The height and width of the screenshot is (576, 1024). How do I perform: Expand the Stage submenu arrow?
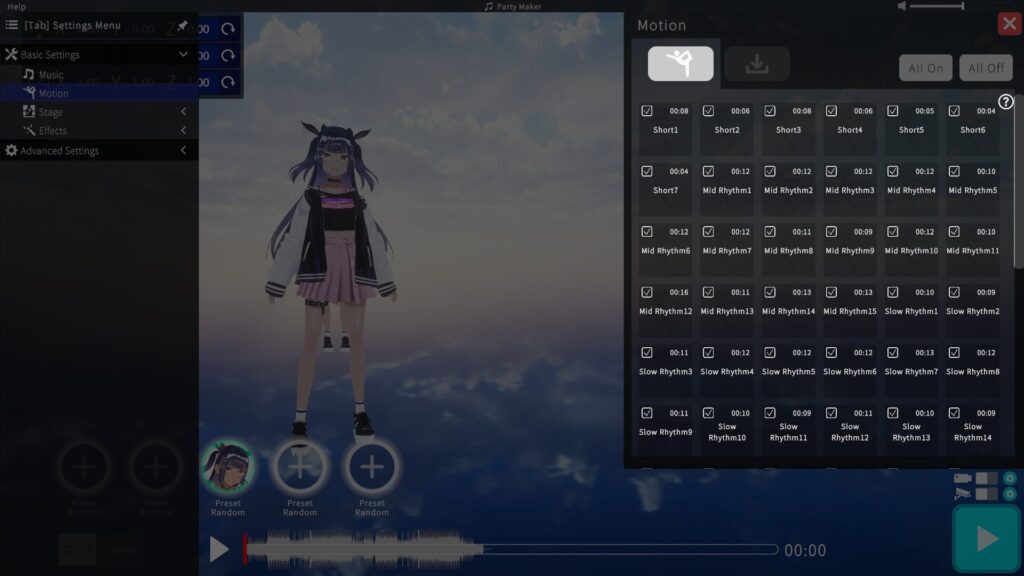click(184, 112)
